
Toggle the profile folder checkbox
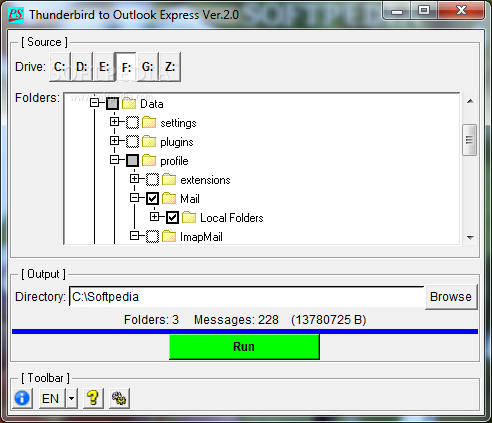pyautogui.click(x=132, y=161)
